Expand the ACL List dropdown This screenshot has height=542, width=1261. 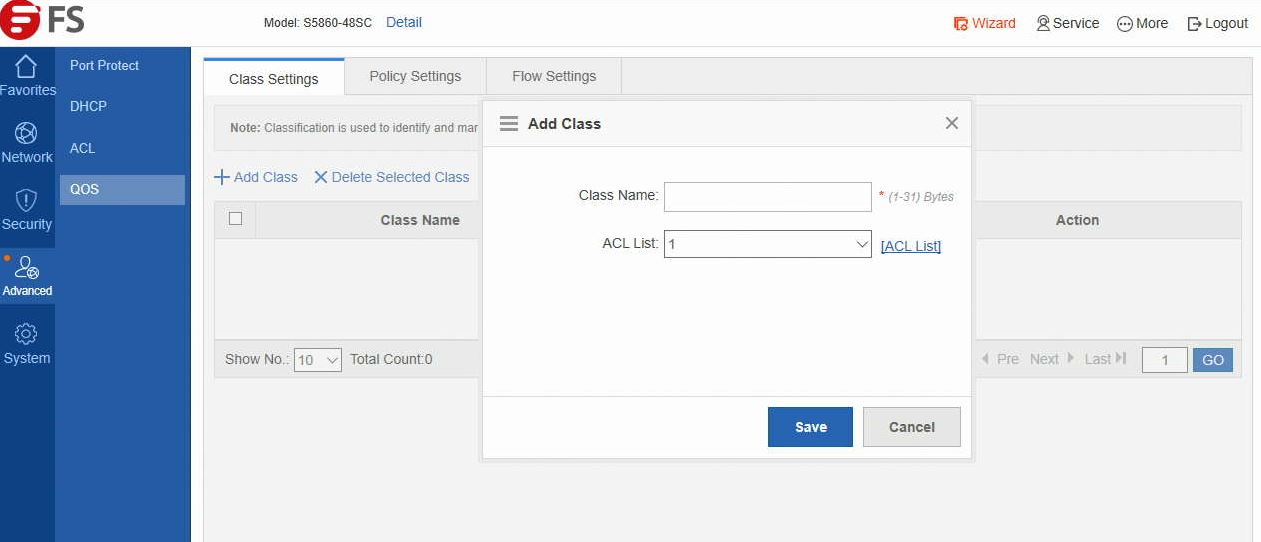tap(768, 244)
